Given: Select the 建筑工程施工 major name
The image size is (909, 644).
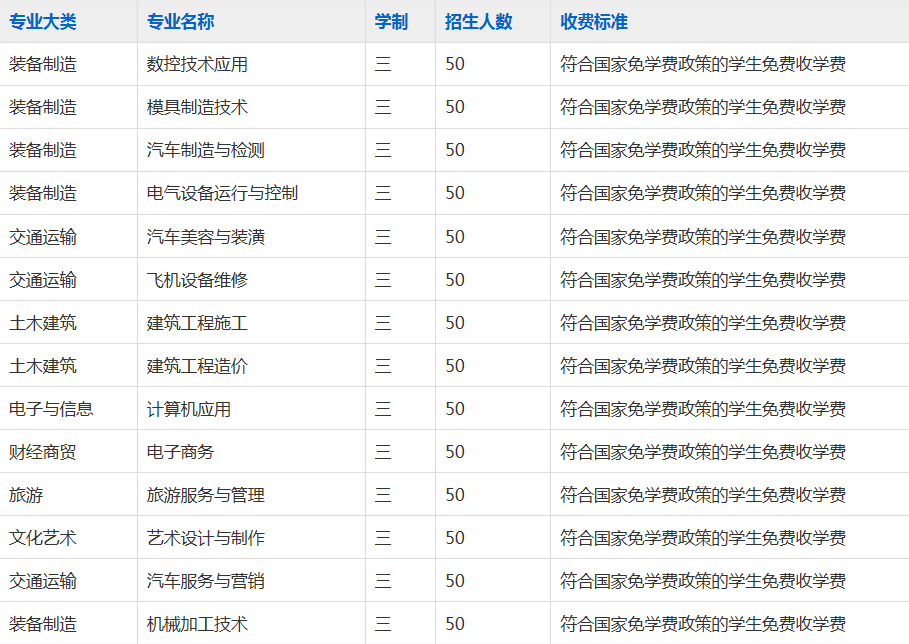Looking at the screenshot, I should coord(197,322).
